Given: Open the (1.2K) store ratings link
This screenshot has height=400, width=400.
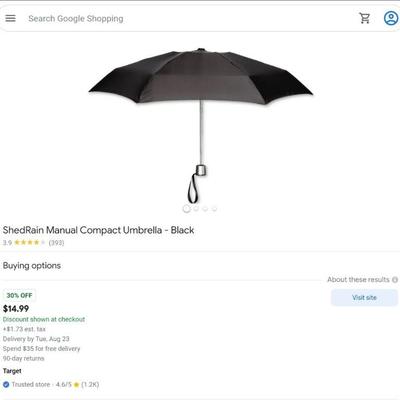Looking at the screenshot, I should [90, 384].
